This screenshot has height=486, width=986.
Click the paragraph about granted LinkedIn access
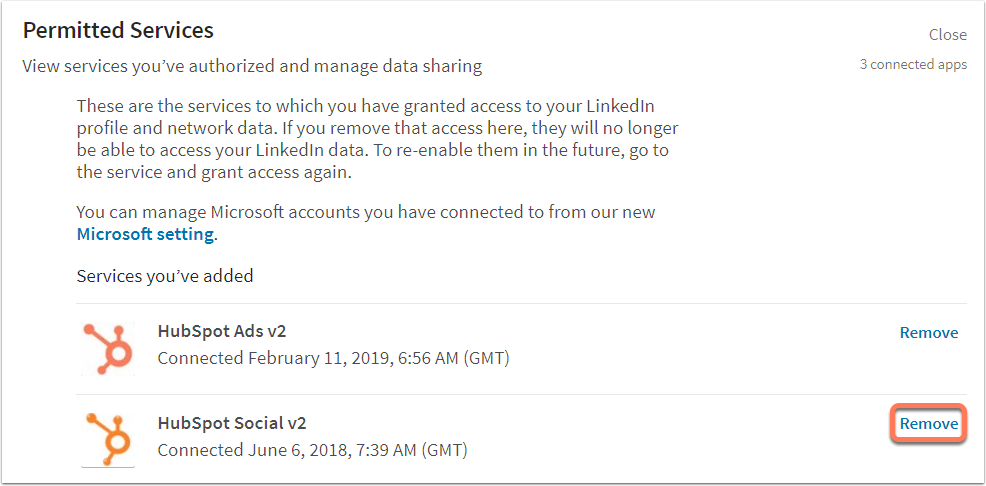click(366, 106)
